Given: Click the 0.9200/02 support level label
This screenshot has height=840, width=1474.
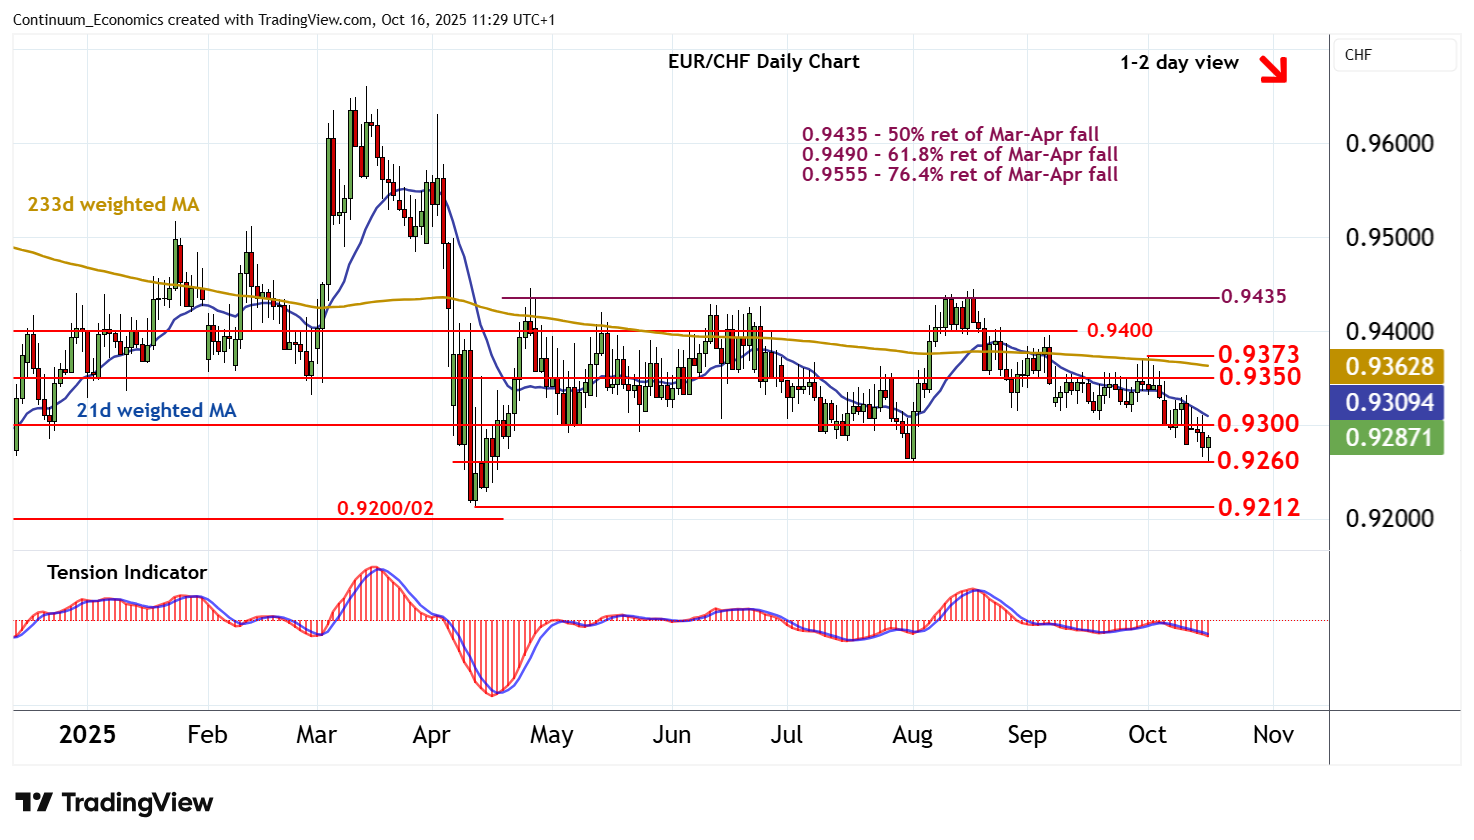Looking at the screenshot, I should click(385, 509).
